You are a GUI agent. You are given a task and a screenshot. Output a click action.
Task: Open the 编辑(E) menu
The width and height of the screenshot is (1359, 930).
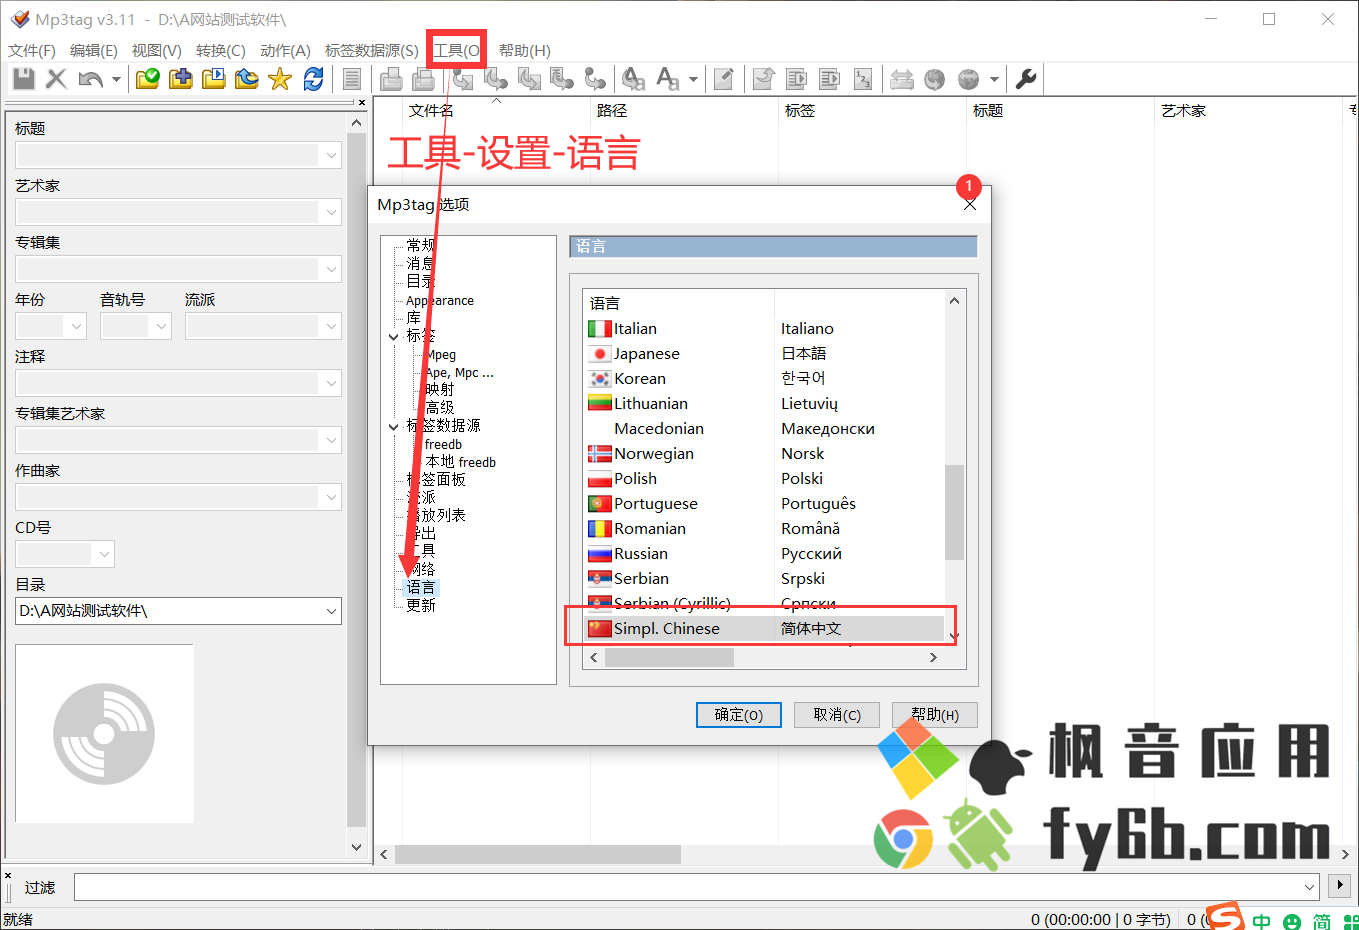coord(94,51)
